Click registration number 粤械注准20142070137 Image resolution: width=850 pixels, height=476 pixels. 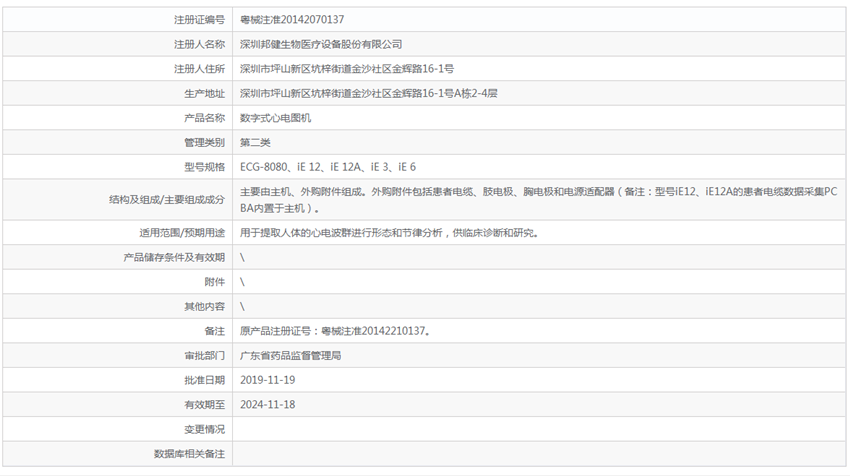tap(292, 20)
